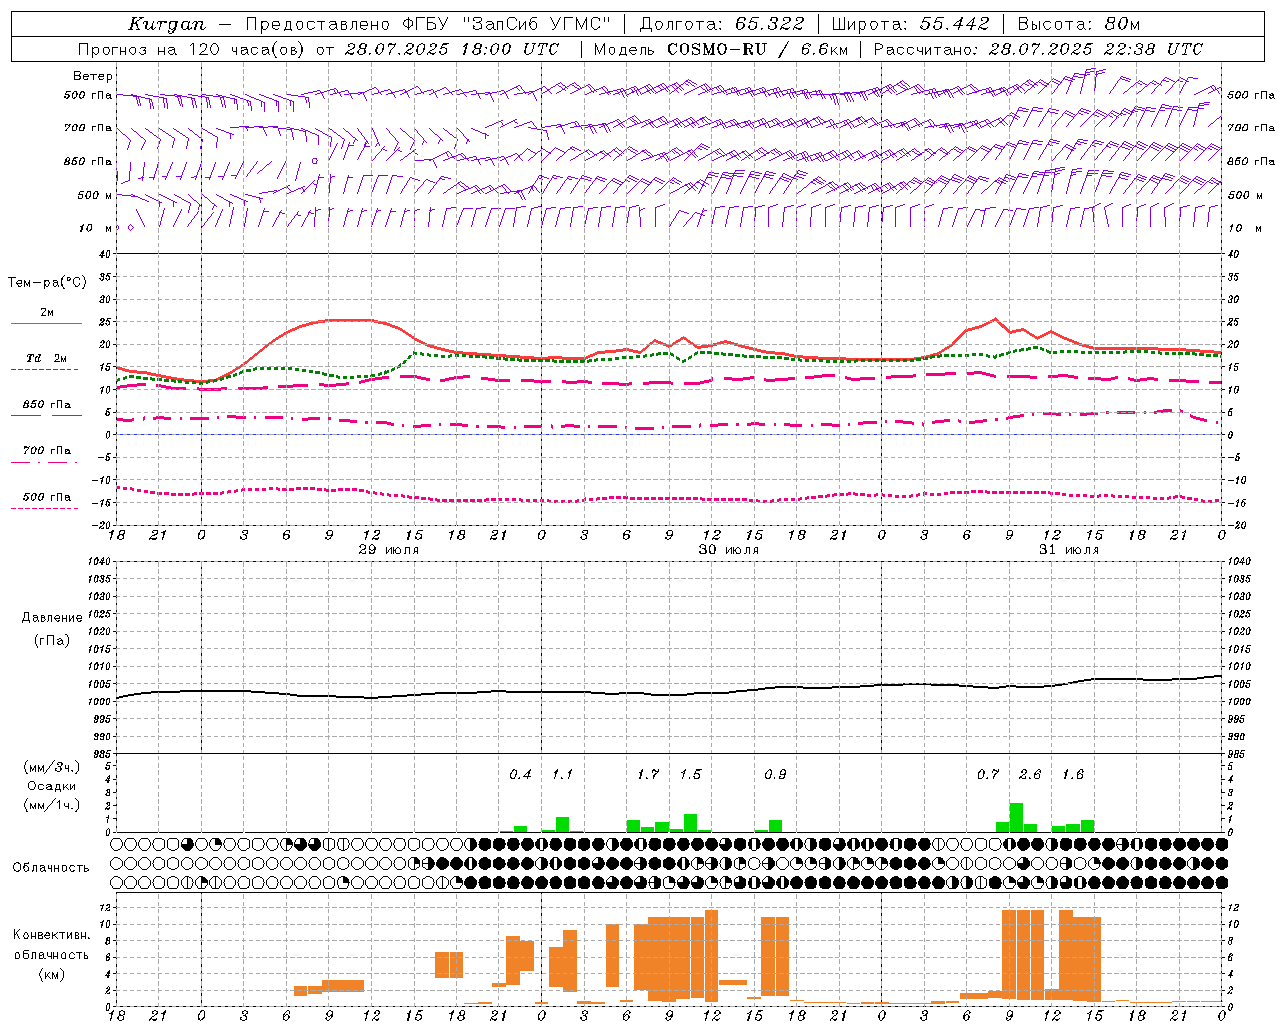This screenshot has height=1024, width=1280.
Task: Click the "31 июля" date label
Action: click(1069, 550)
